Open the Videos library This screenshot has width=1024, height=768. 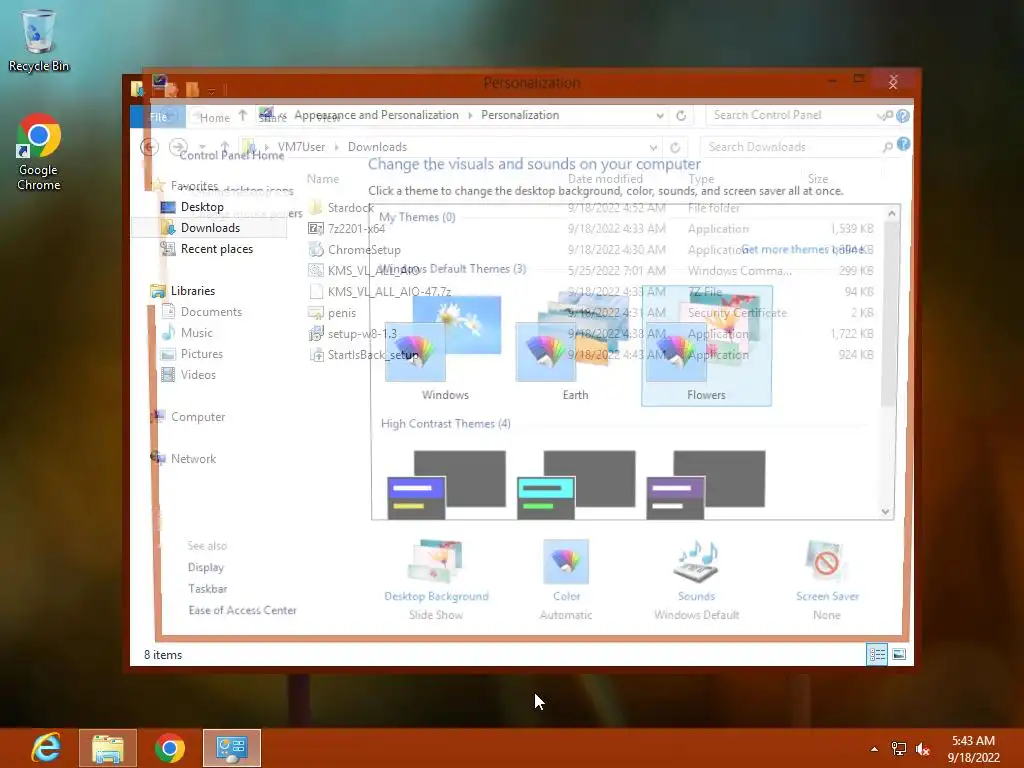198,374
